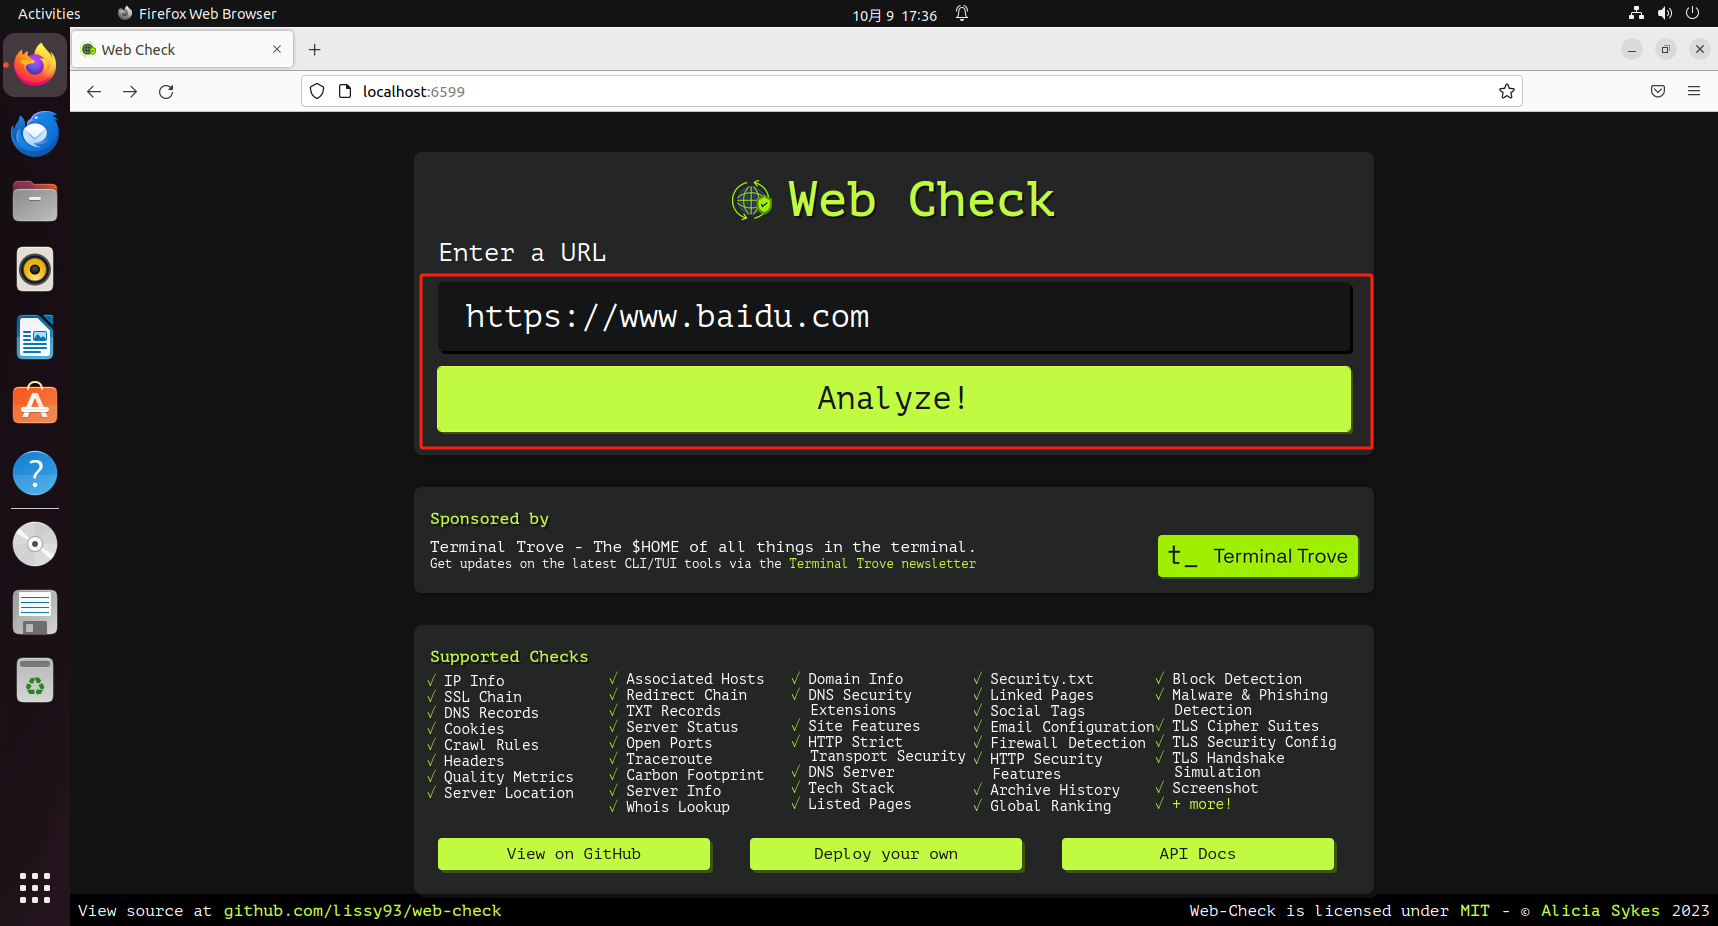Click the DNS Records check item
Image resolution: width=1718 pixels, height=926 pixels.
pos(491,713)
